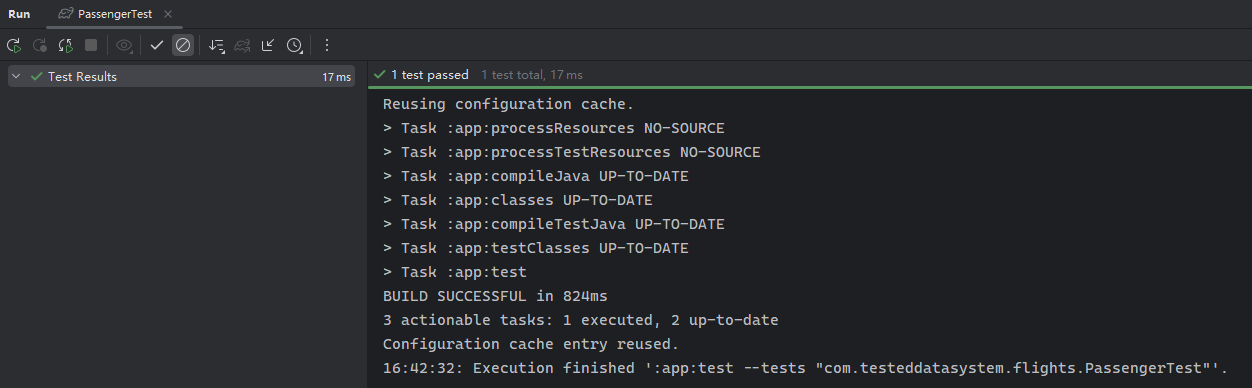Toggle Show Ignored tests filter
This screenshot has width=1252, height=388.
coord(182,45)
